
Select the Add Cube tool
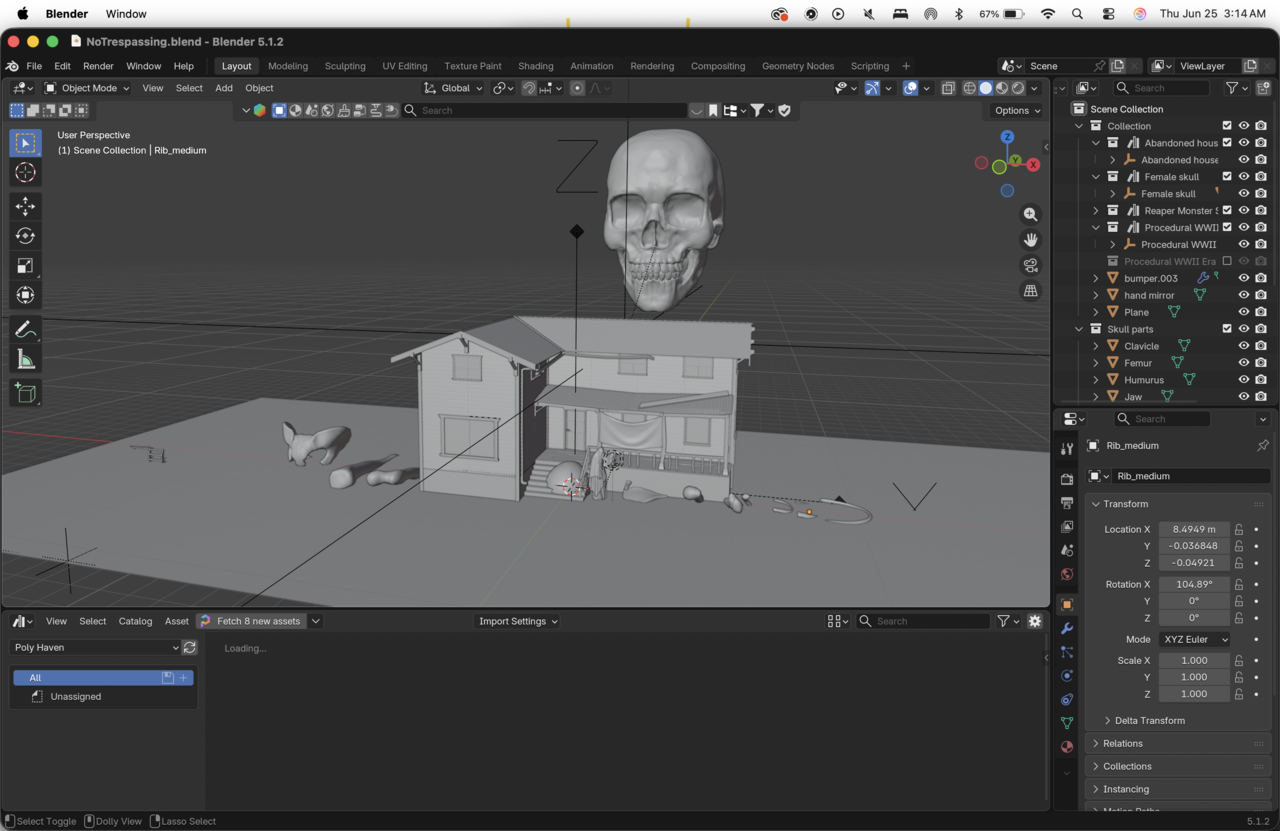26,394
